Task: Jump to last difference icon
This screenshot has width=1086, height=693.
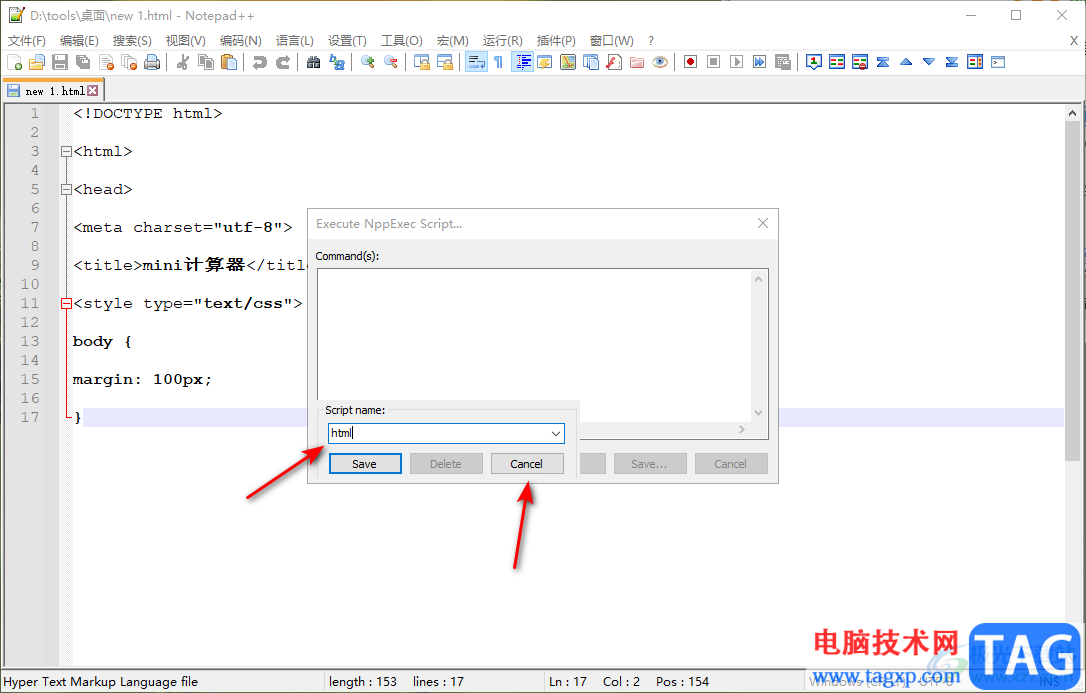Action: [952, 62]
